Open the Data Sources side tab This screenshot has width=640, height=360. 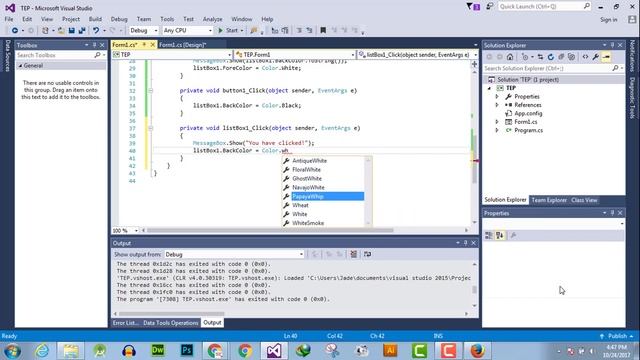point(7,56)
